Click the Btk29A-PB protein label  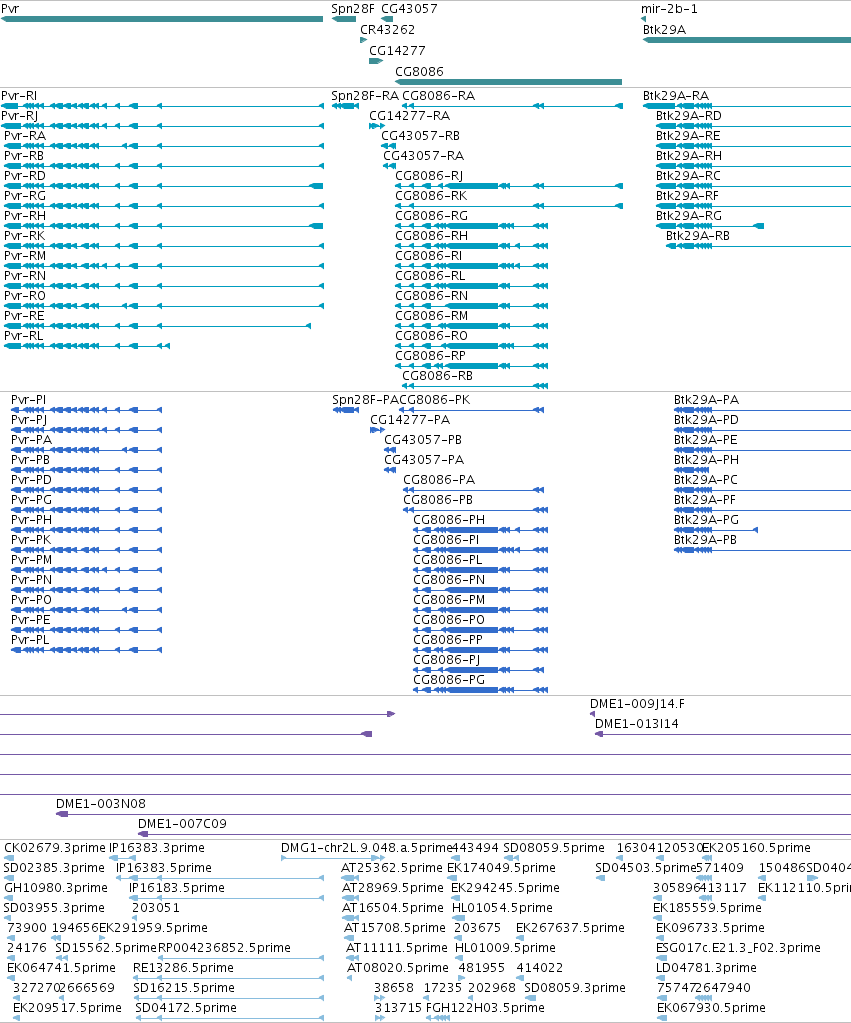click(705, 540)
